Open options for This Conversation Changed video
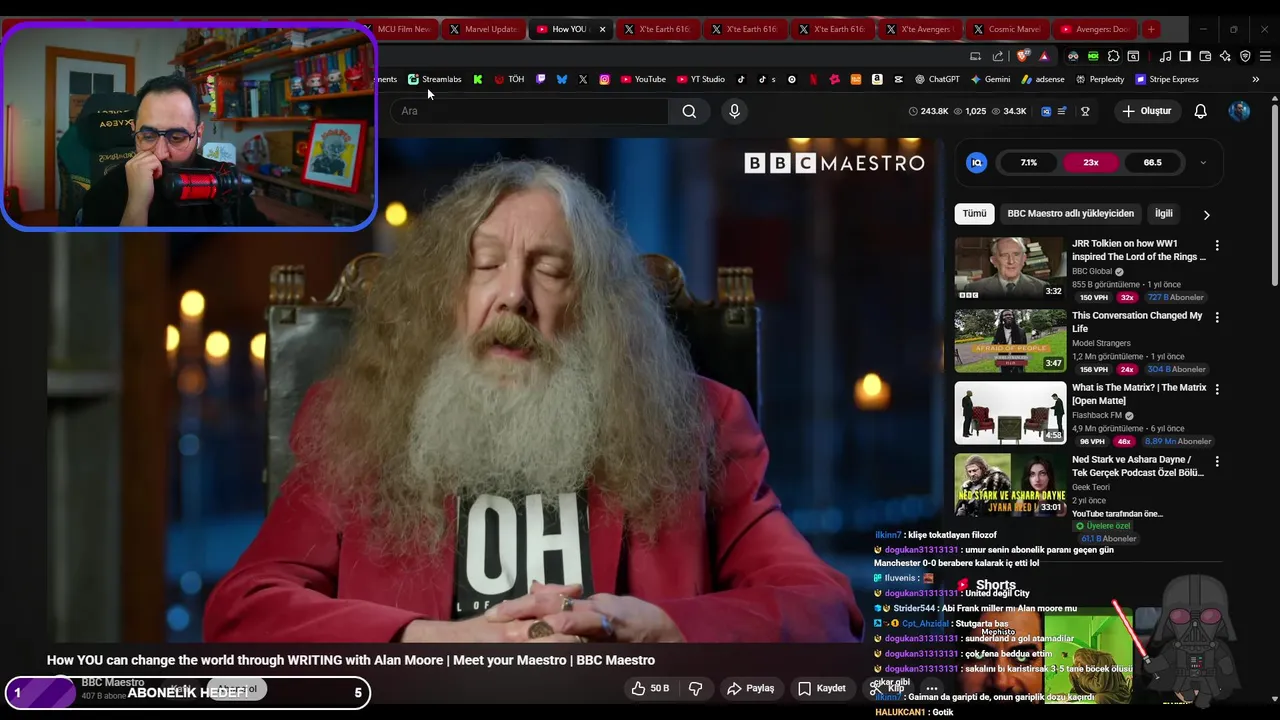The image size is (1280, 720). coord(1217,317)
